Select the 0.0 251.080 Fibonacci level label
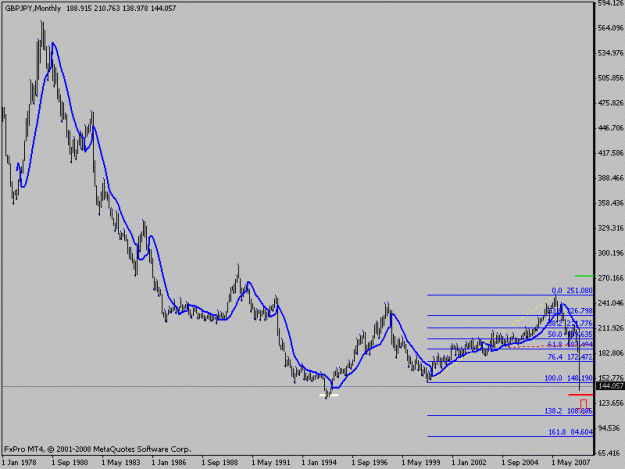The width and height of the screenshot is (625, 469). [x=572, y=291]
